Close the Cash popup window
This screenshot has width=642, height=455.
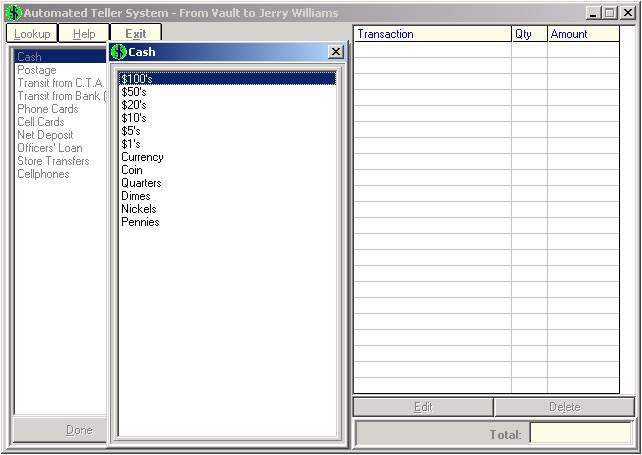(336, 52)
